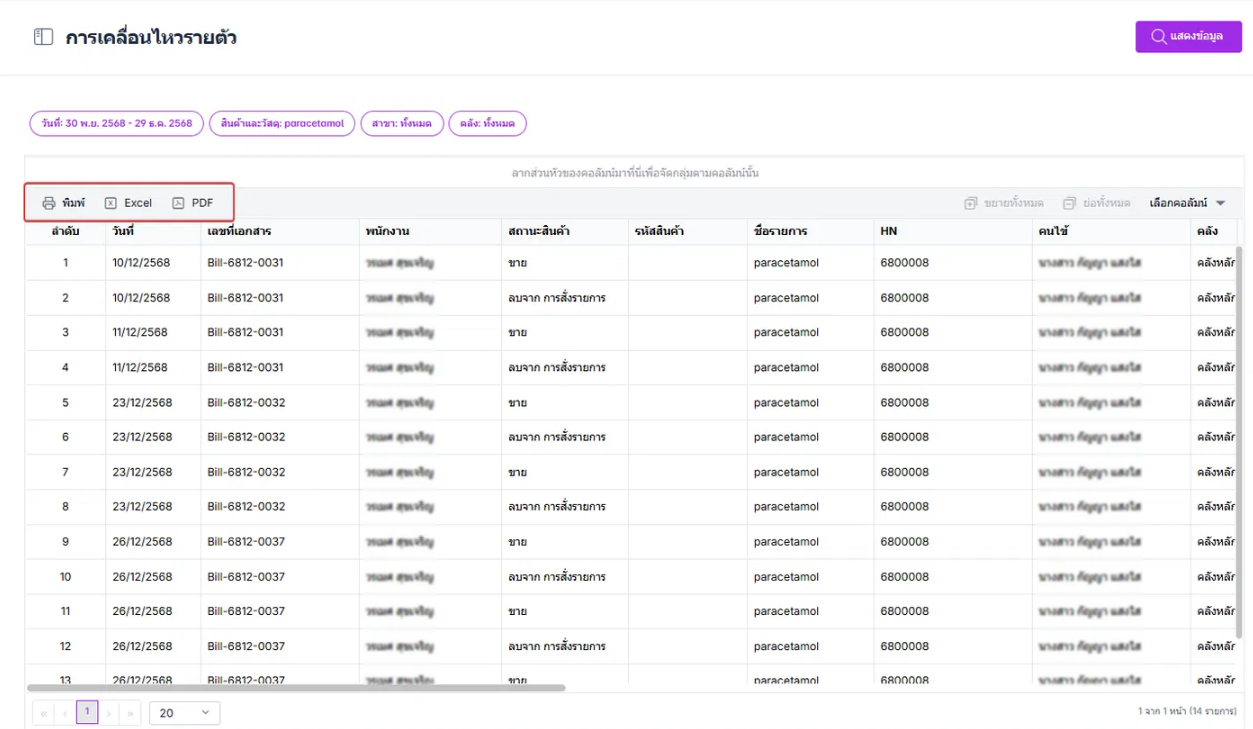Open the เลือกคอลัมน์ column chooser dropdown
This screenshot has width=1253, height=729.
pos(1187,203)
